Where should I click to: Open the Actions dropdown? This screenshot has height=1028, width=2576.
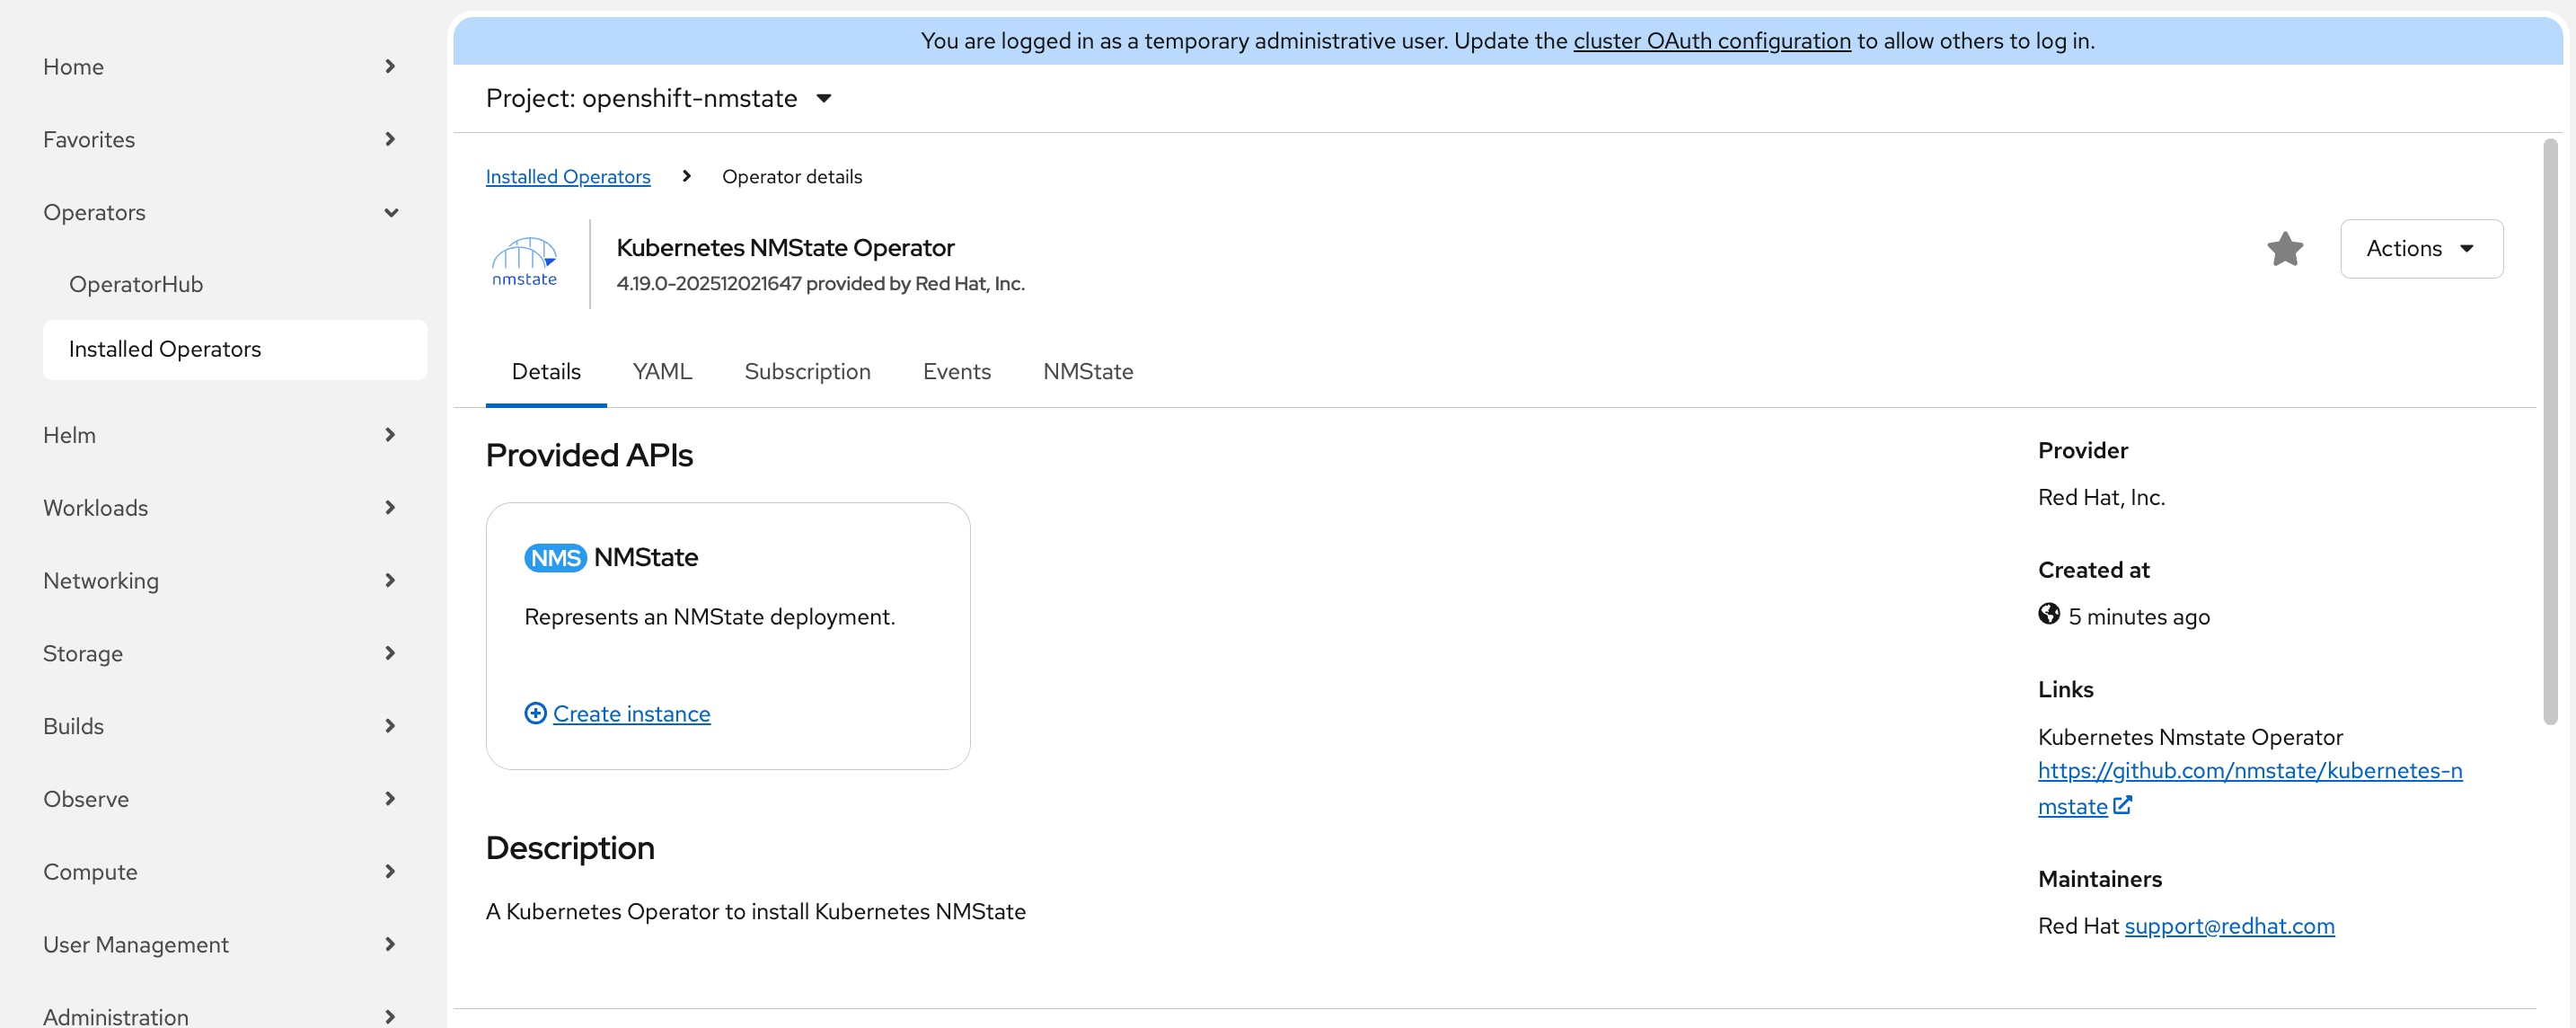click(2421, 249)
